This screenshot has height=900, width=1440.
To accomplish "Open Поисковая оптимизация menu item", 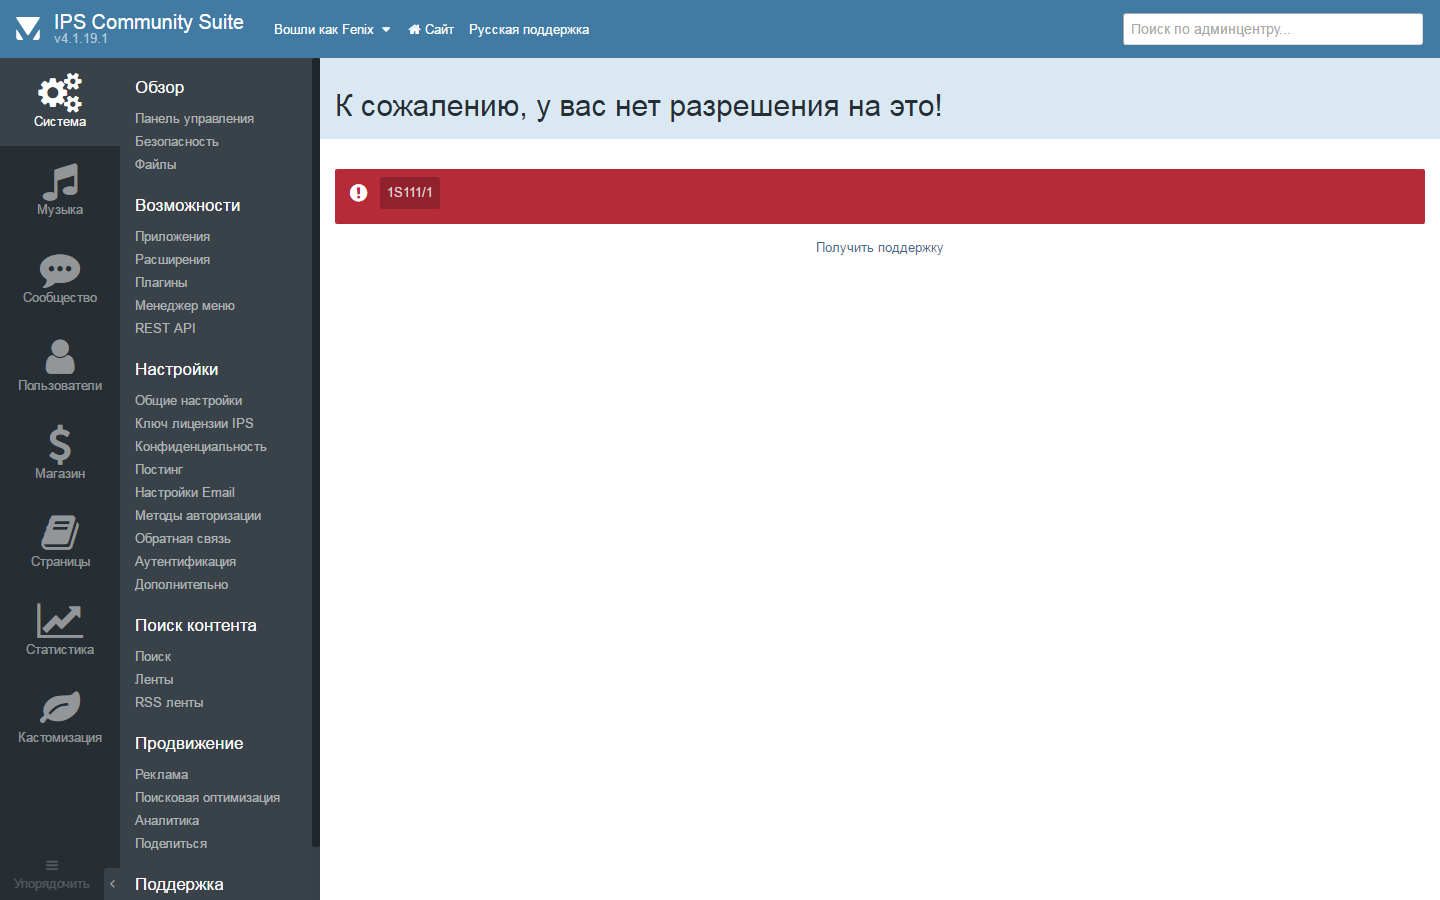I will 208,797.
